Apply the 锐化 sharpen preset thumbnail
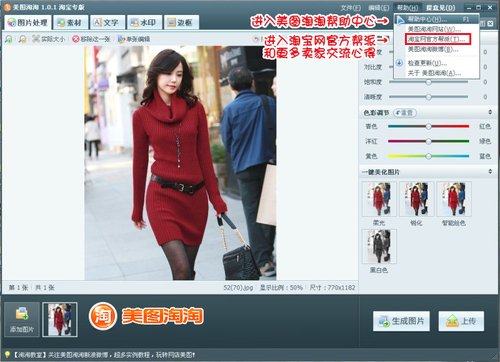This screenshot has width=500, height=362. pos(416,199)
